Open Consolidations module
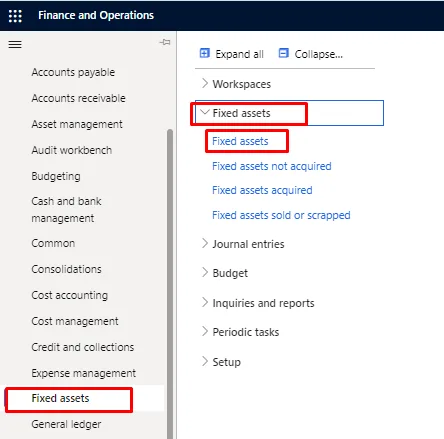 [x=66, y=269]
